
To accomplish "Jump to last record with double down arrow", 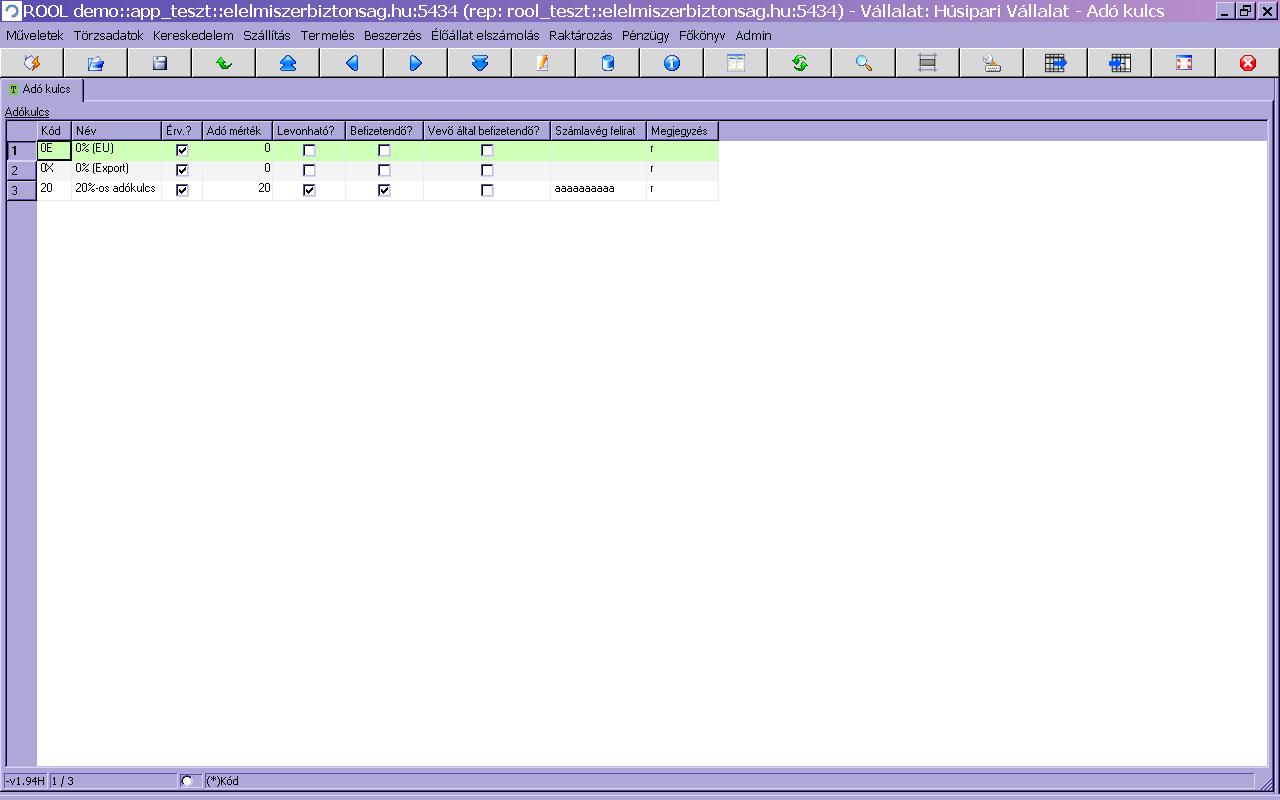I will click(480, 63).
